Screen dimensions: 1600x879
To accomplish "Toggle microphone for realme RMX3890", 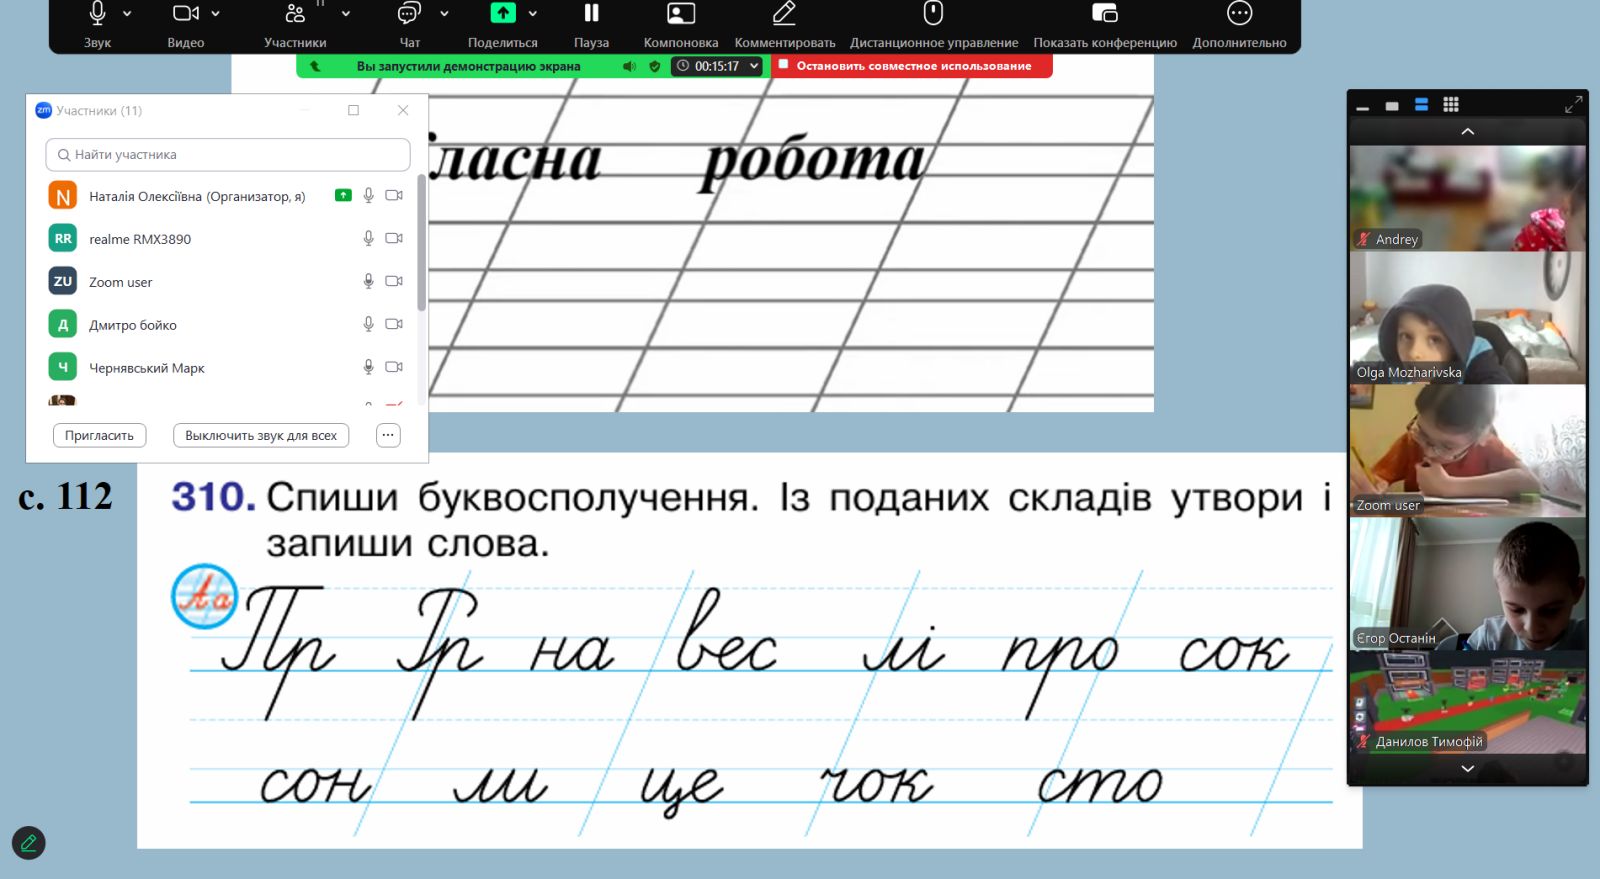I will [368, 239].
